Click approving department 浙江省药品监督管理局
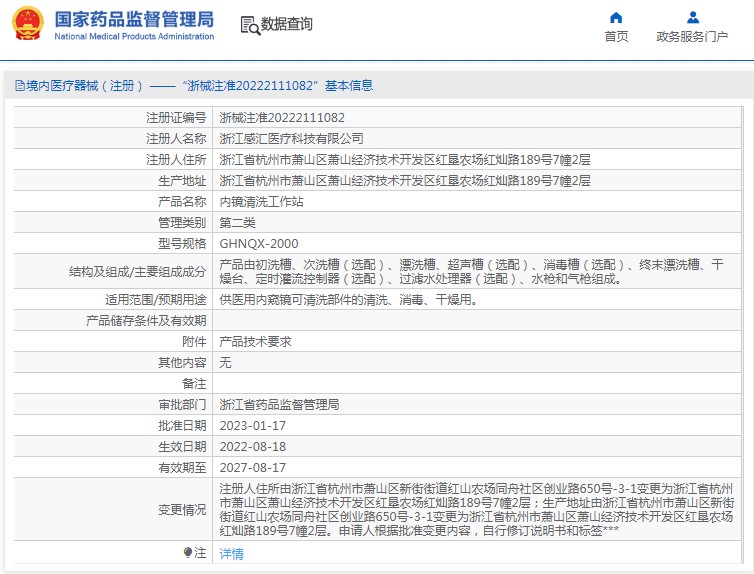Image resolution: width=754 pixels, height=574 pixels. [279, 405]
